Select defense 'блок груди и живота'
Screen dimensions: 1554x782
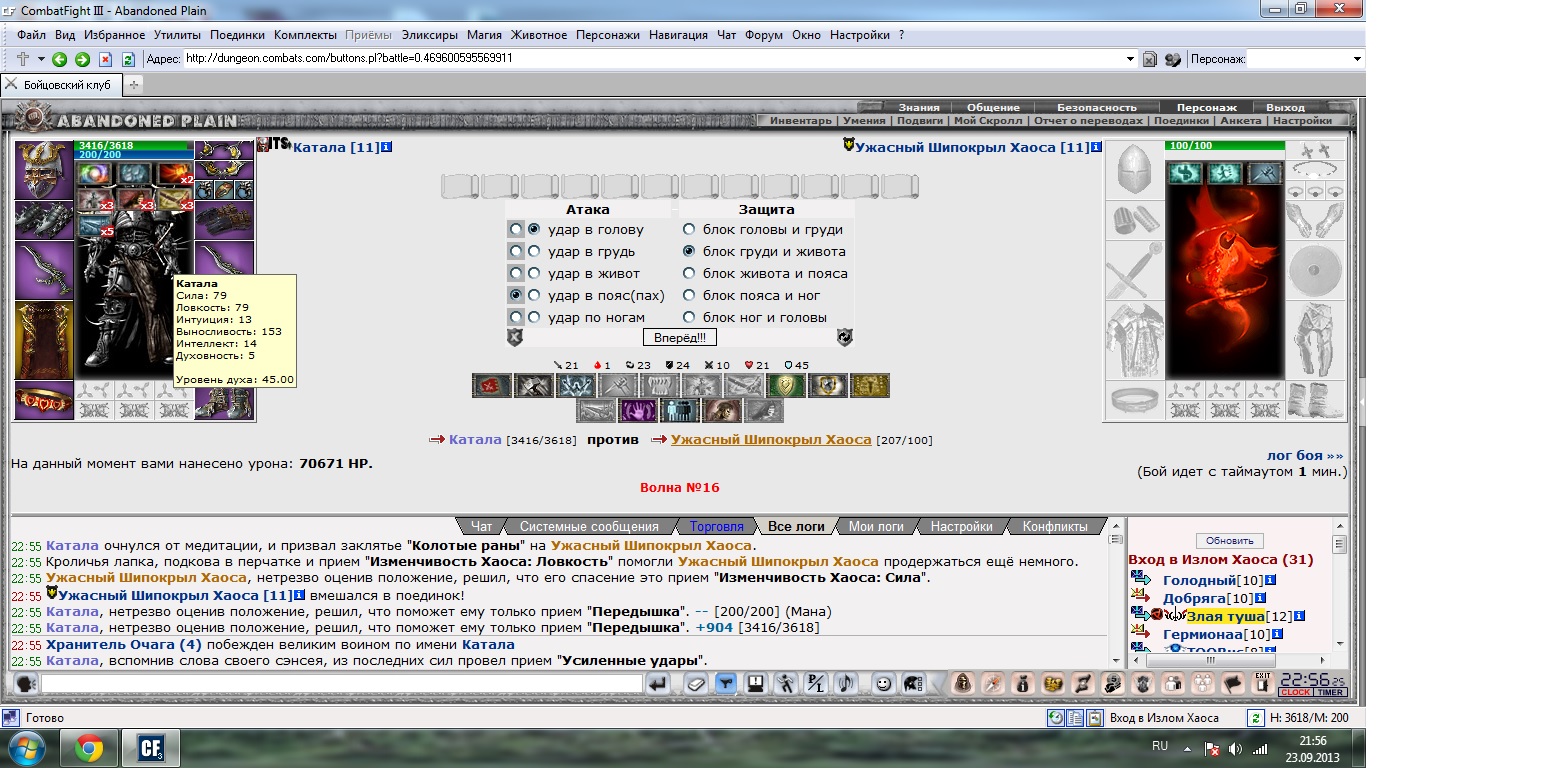(x=689, y=251)
